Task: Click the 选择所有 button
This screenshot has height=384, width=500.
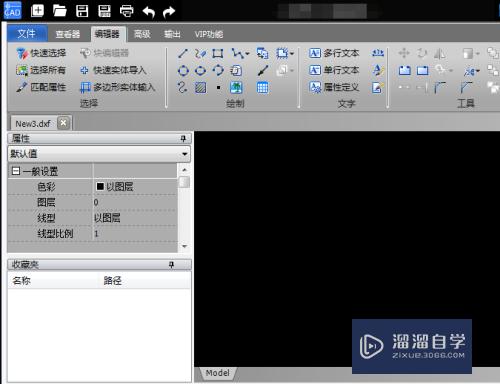Action: coord(42,70)
